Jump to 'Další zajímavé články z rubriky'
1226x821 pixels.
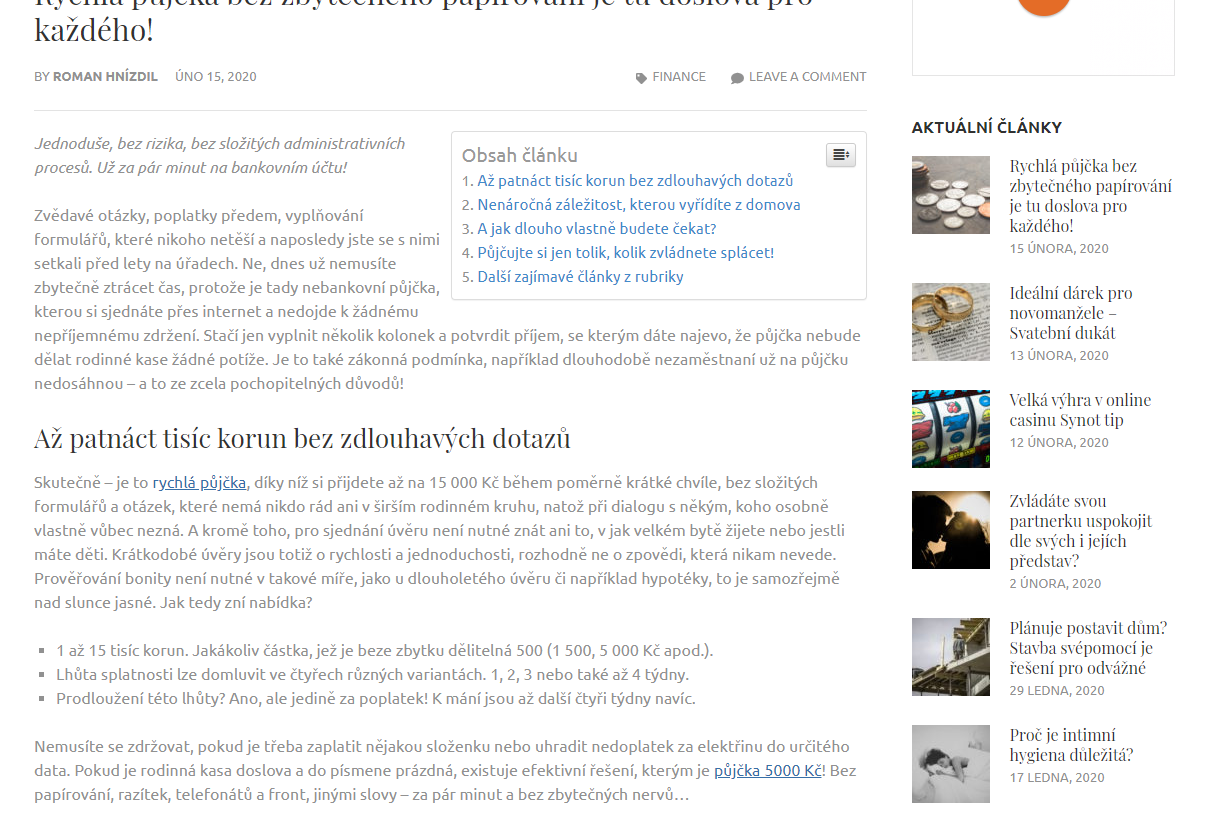[x=580, y=277]
